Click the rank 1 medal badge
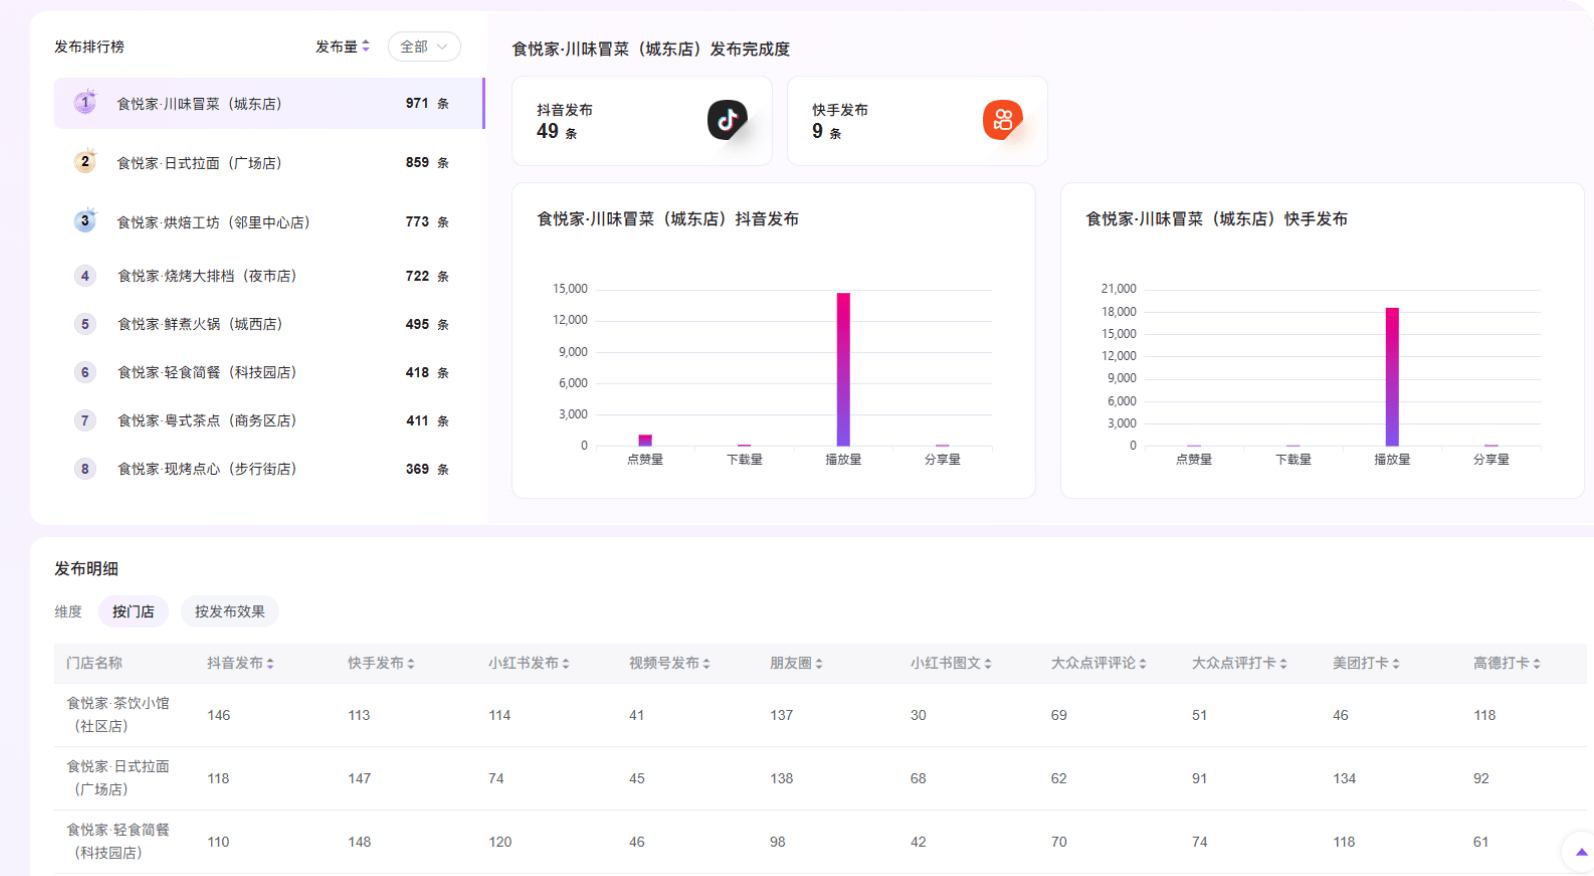This screenshot has width=1594, height=876. click(85, 103)
